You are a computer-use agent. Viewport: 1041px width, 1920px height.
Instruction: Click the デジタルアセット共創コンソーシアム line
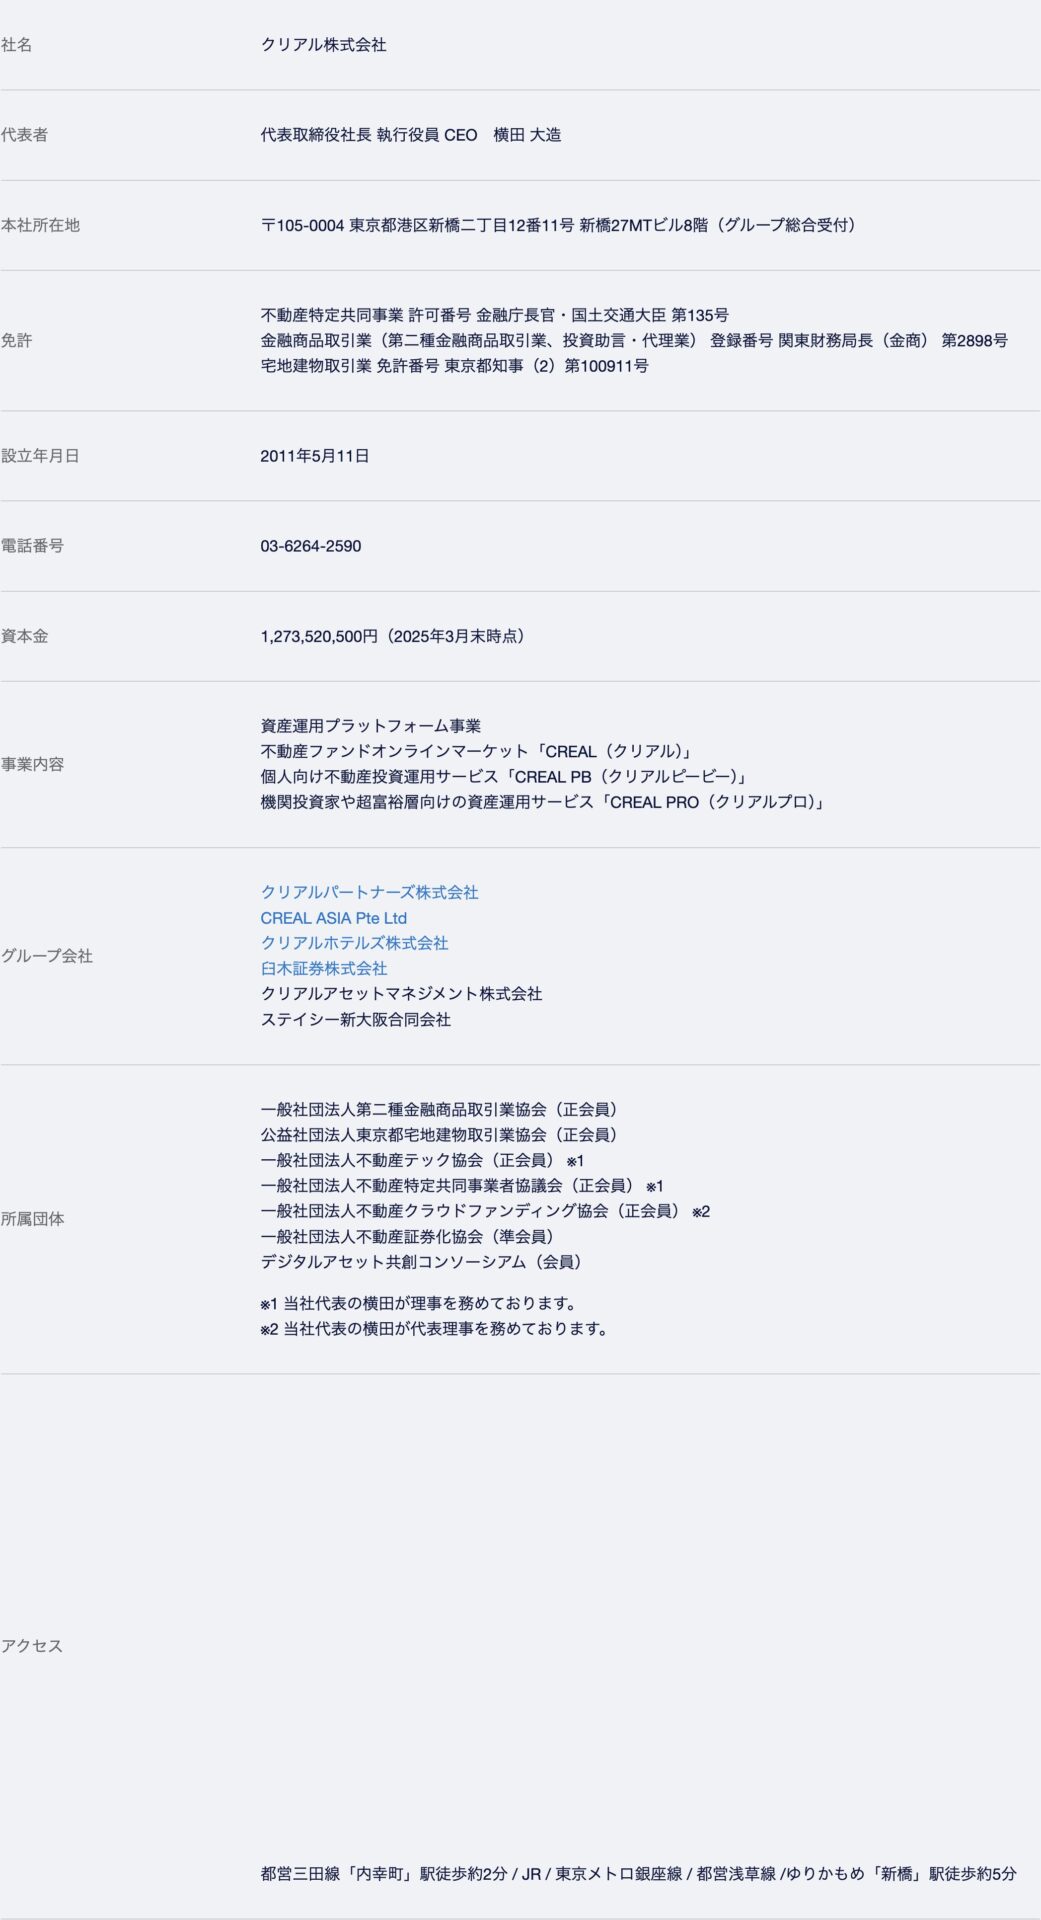(423, 1262)
